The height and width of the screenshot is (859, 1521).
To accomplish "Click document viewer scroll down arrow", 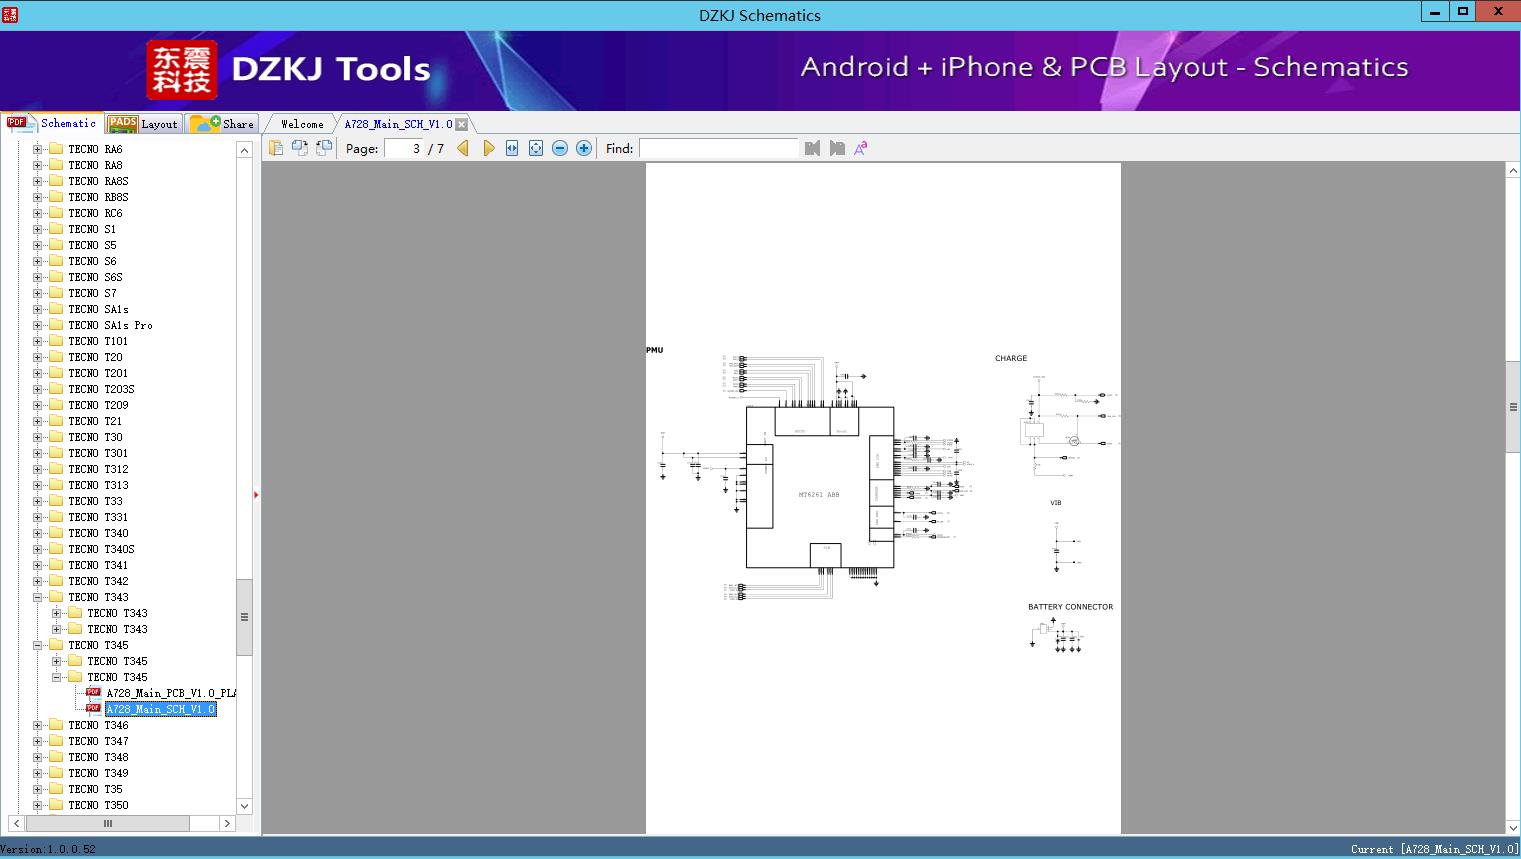I will pyautogui.click(x=1513, y=827).
